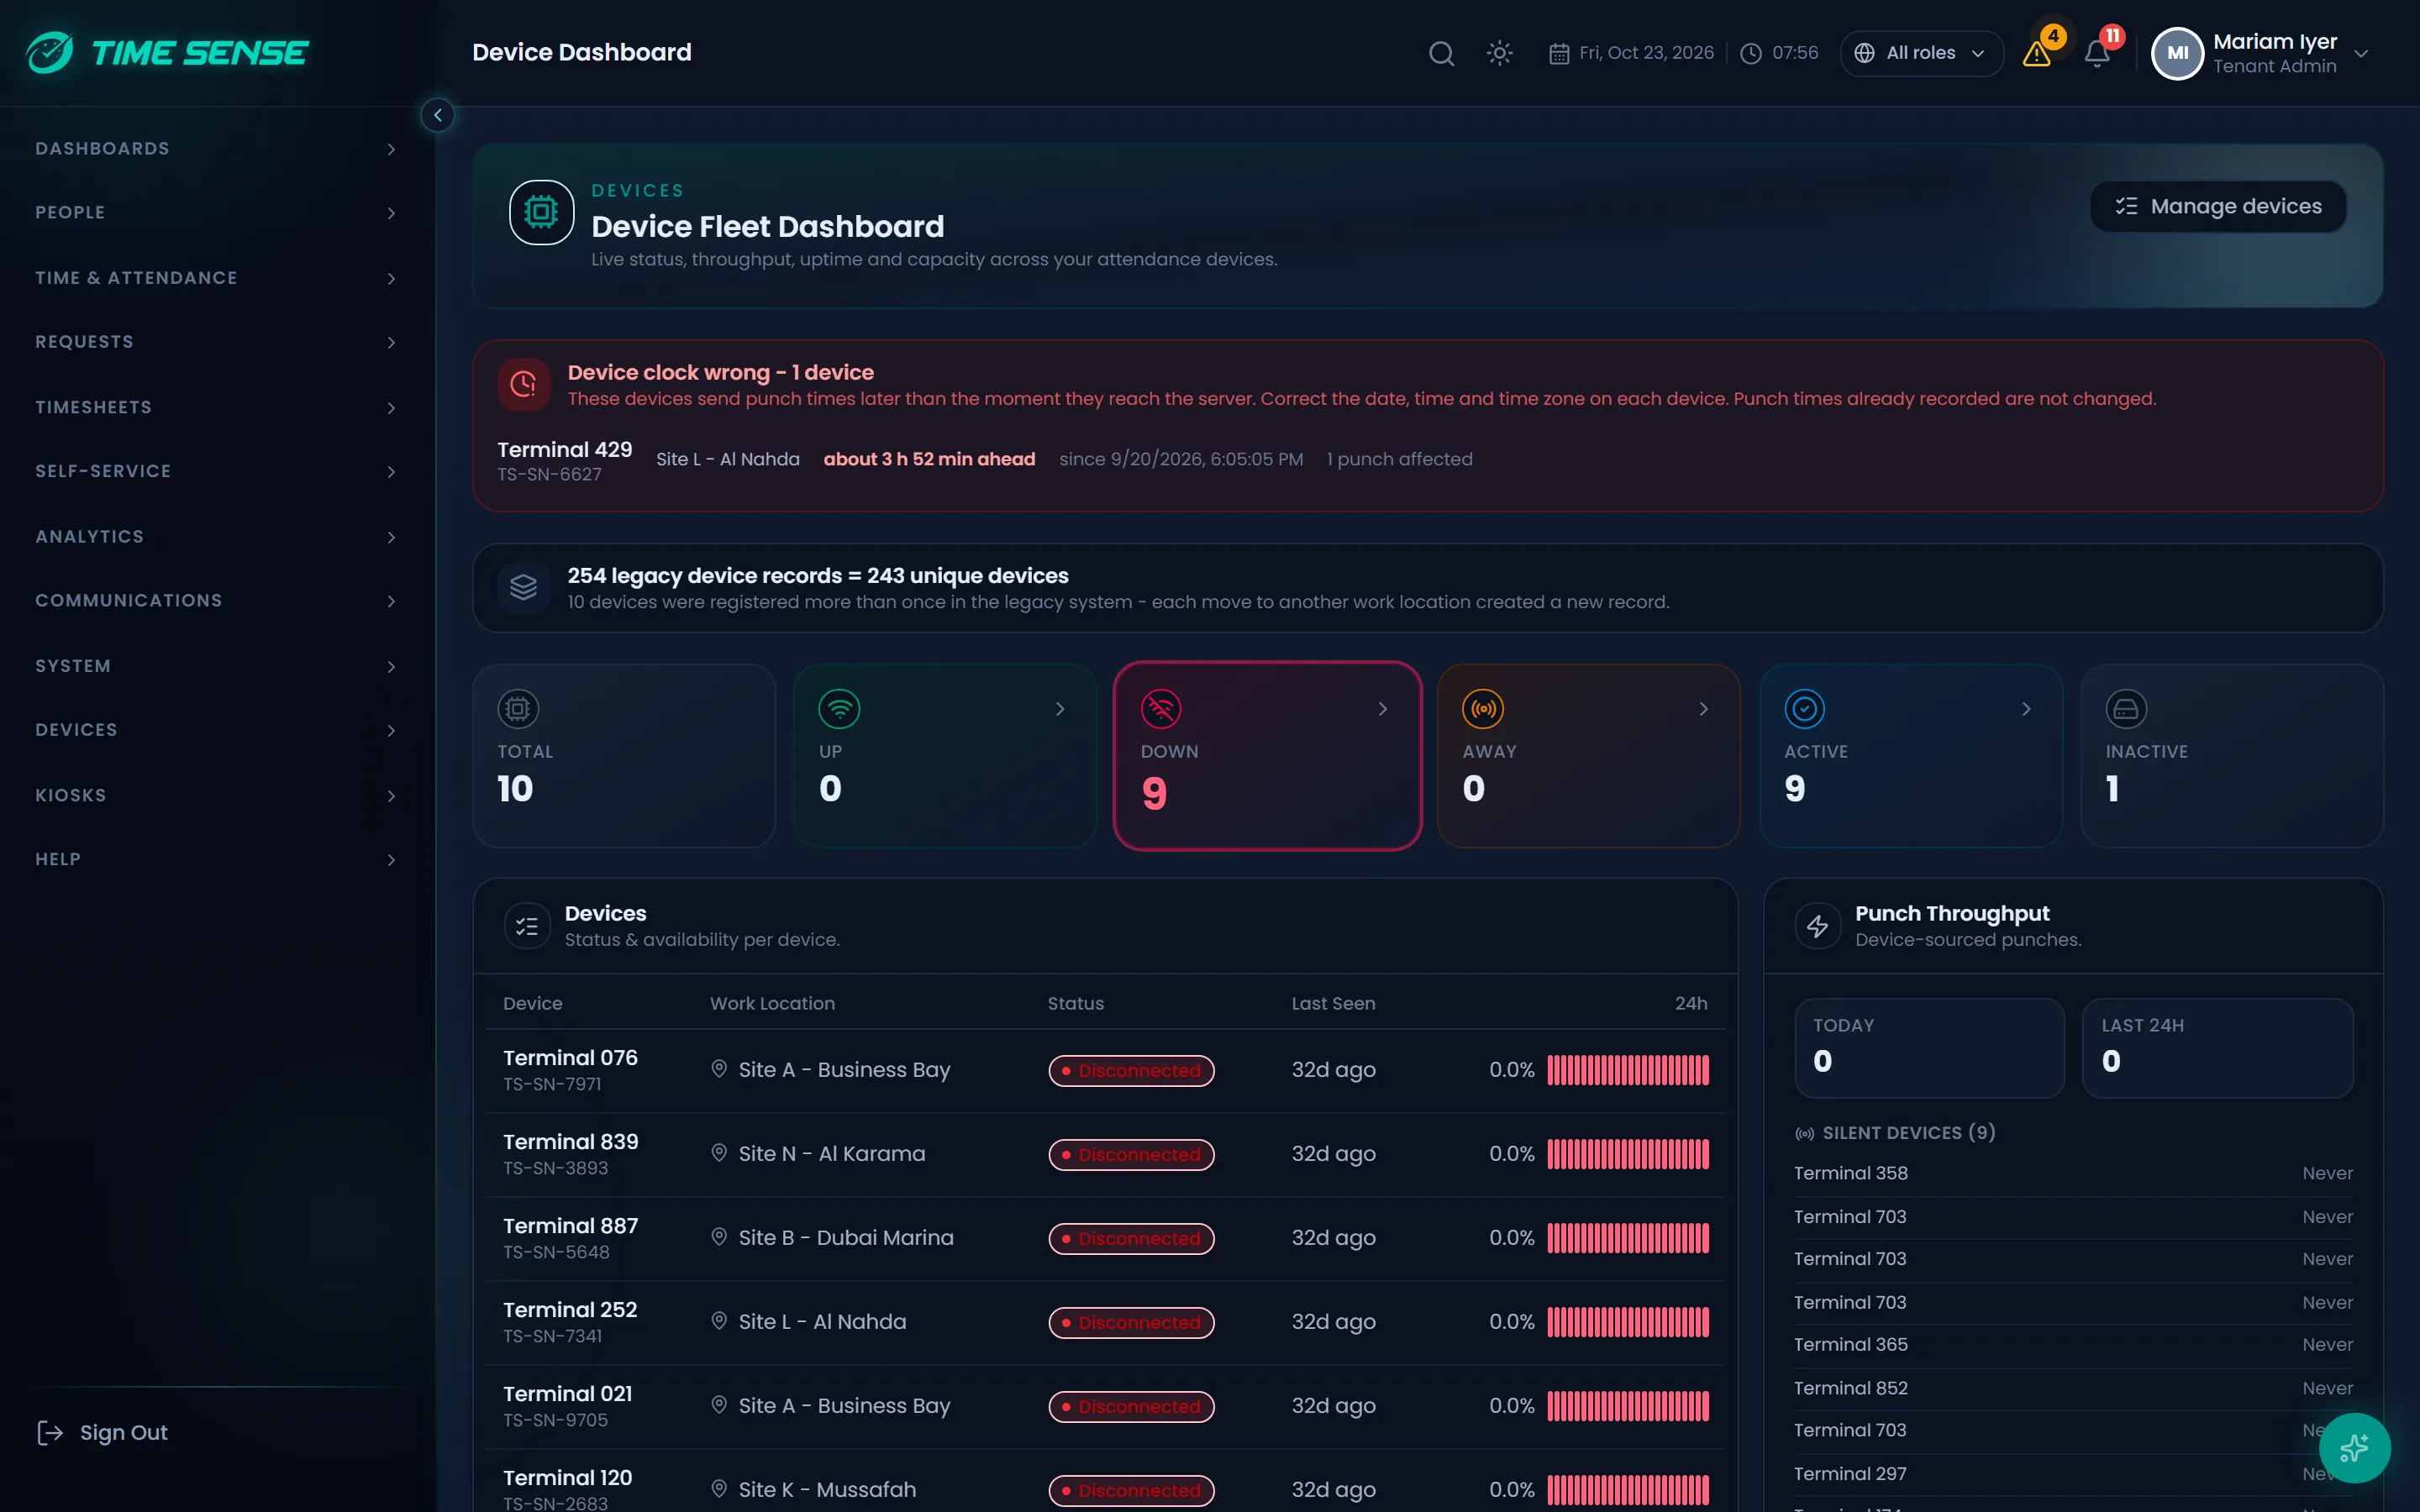Click the Site K - Mussafah location text
This screenshot has width=2420, height=1512.
827,1489
